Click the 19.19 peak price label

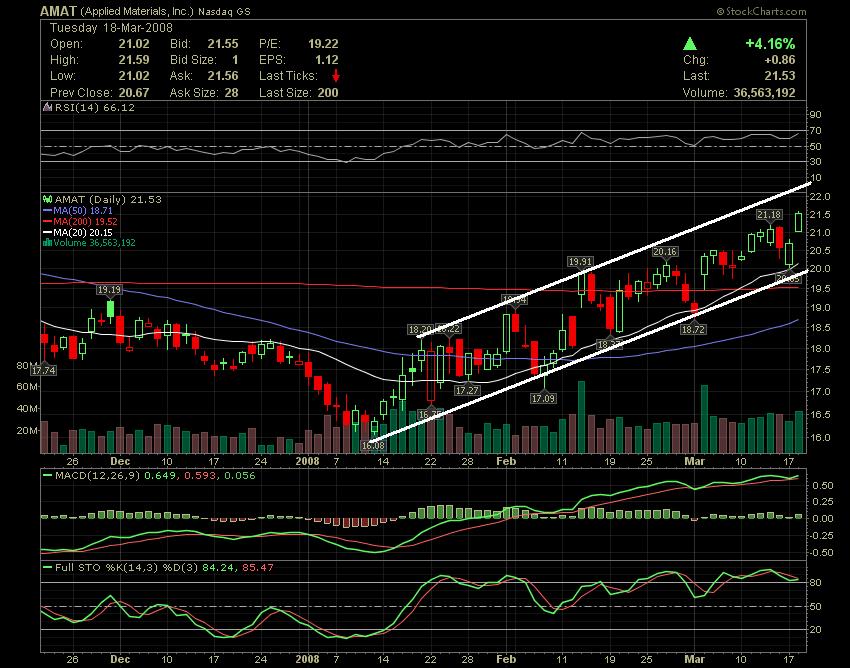pos(109,290)
